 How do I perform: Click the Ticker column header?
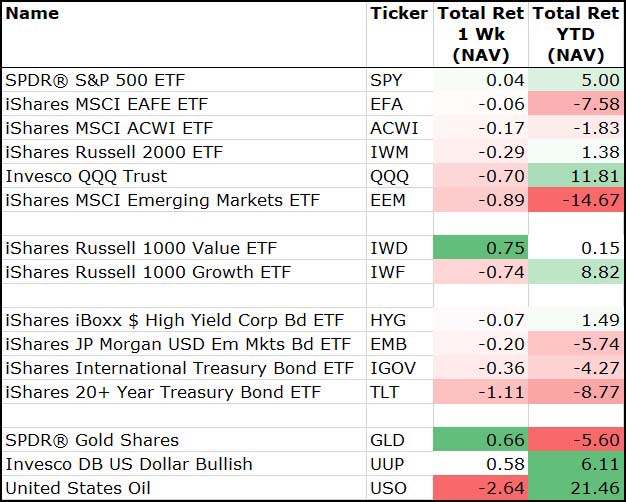click(x=398, y=14)
